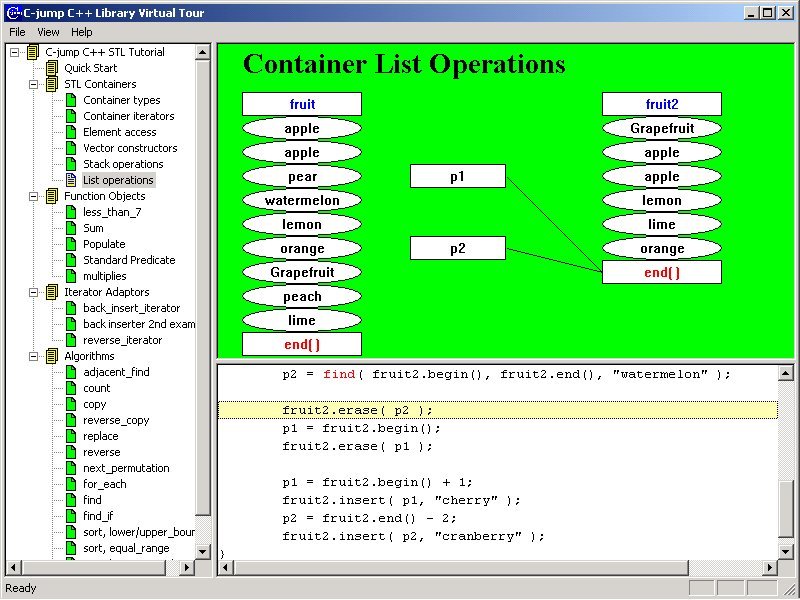Click the replace page icon
Image resolution: width=800 pixels, height=600 pixels.
(x=71, y=436)
